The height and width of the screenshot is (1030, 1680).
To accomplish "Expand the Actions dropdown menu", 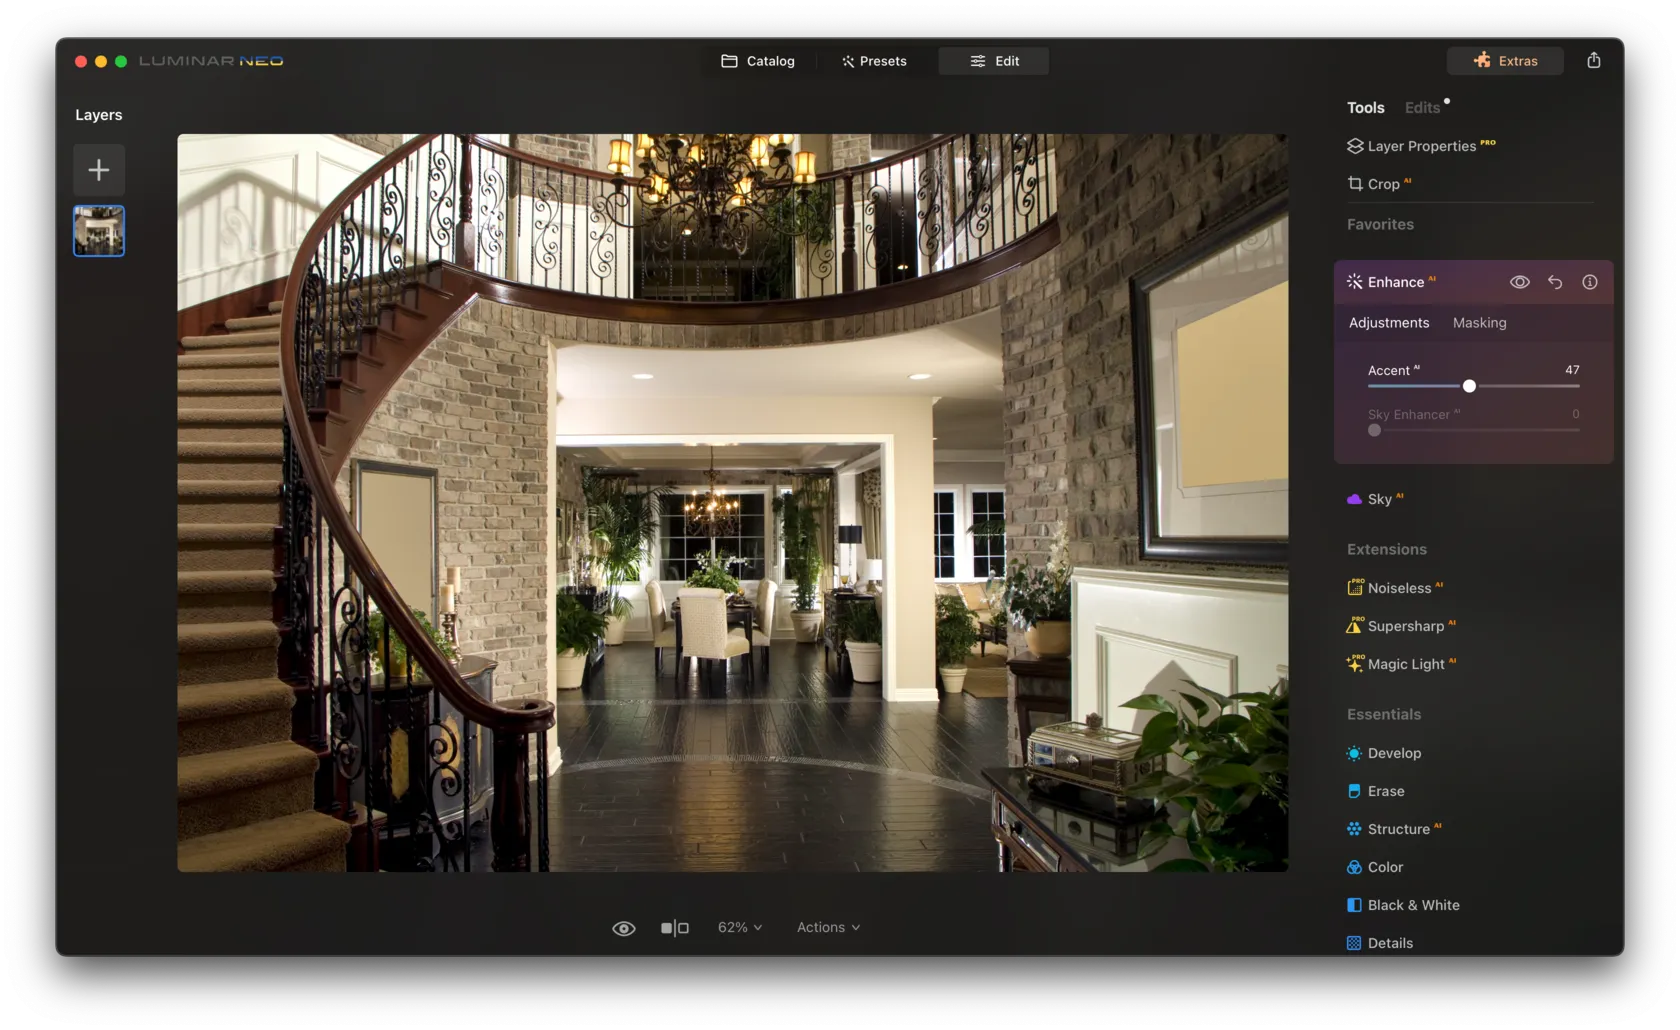I will pyautogui.click(x=828, y=928).
